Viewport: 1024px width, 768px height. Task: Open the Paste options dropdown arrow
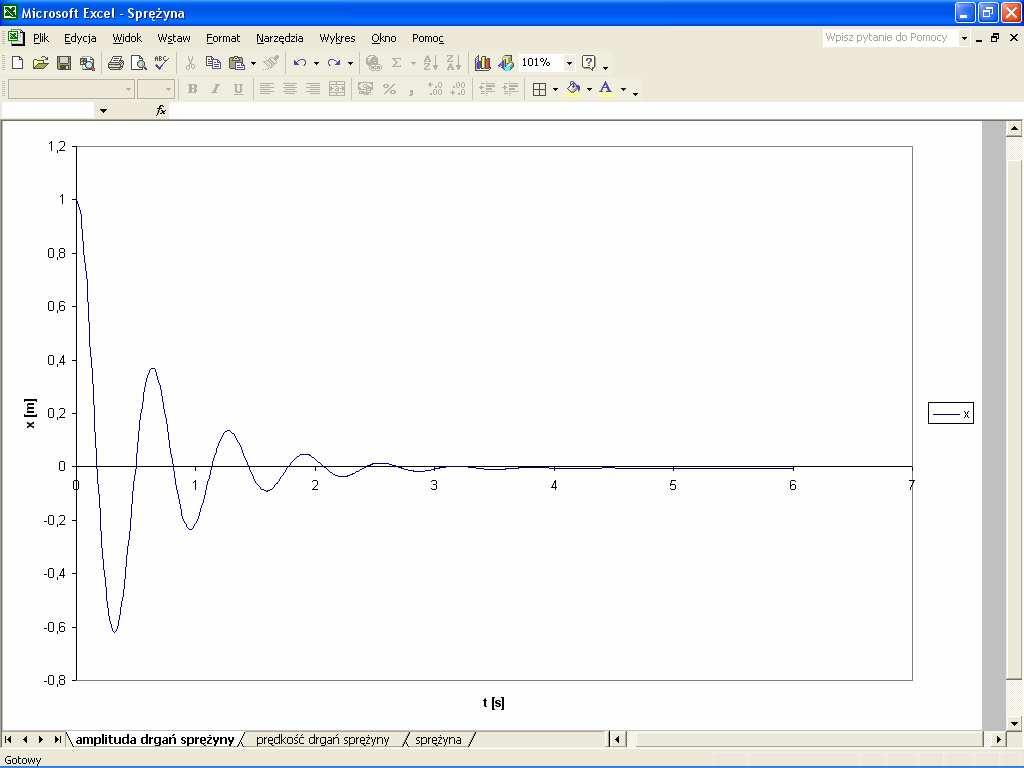[253, 63]
